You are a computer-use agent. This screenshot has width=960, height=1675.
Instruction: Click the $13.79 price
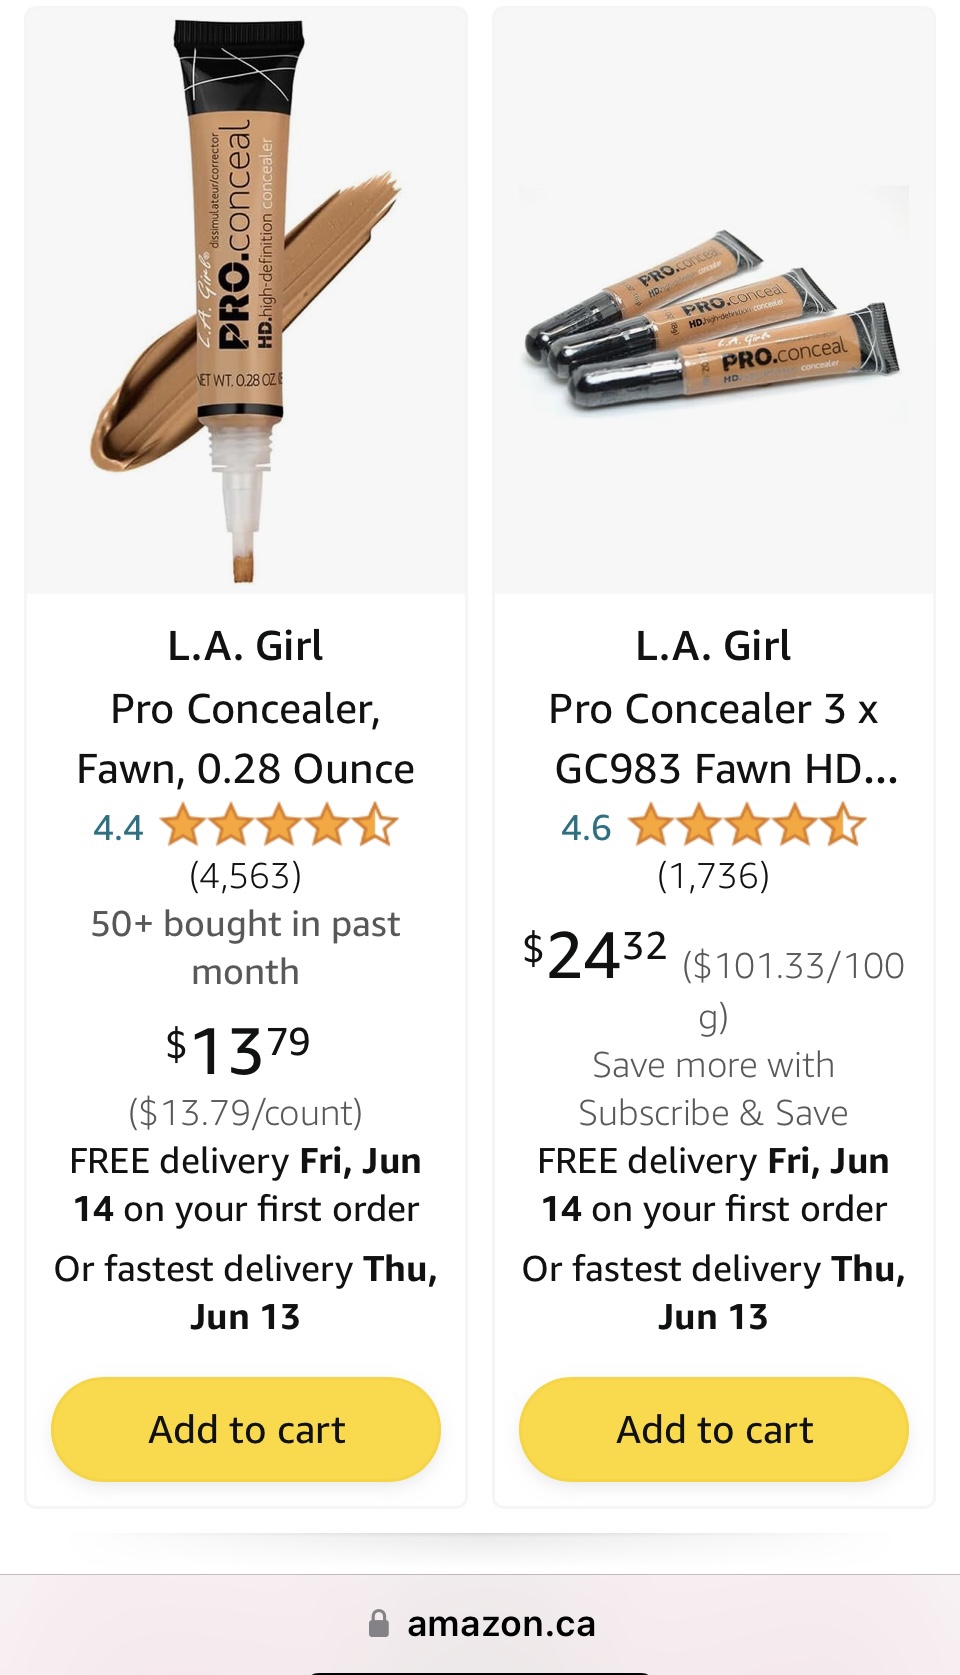click(x=238, y=1051)
